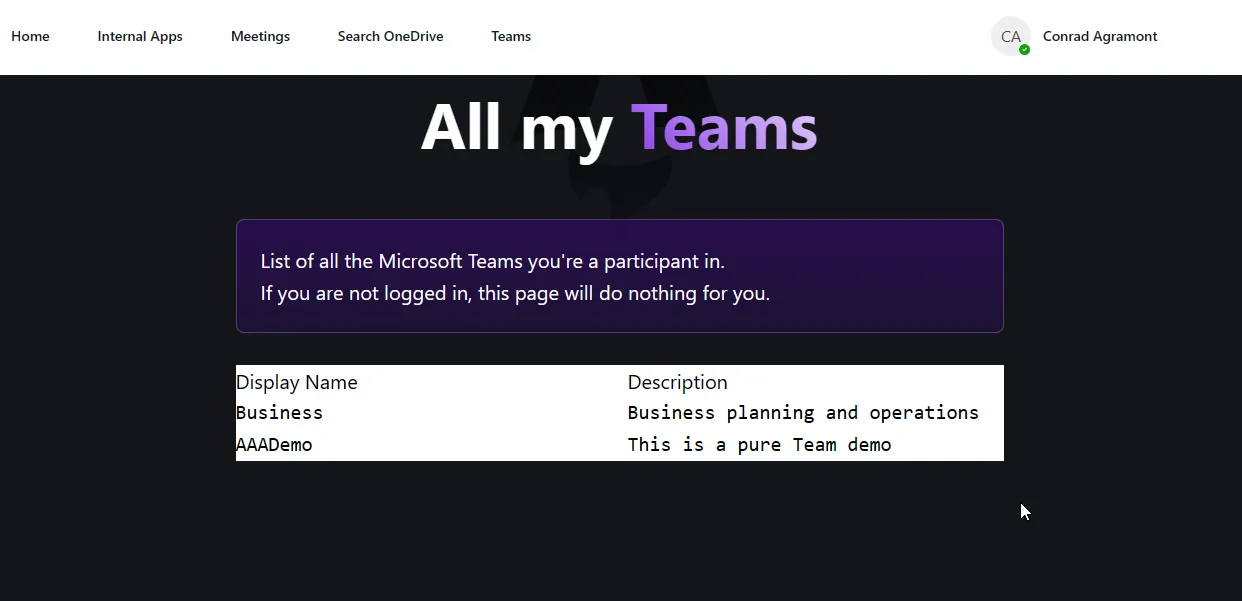Open the Meetings page
Viewport: 1242px width, 601px height.
coord(260,36)
